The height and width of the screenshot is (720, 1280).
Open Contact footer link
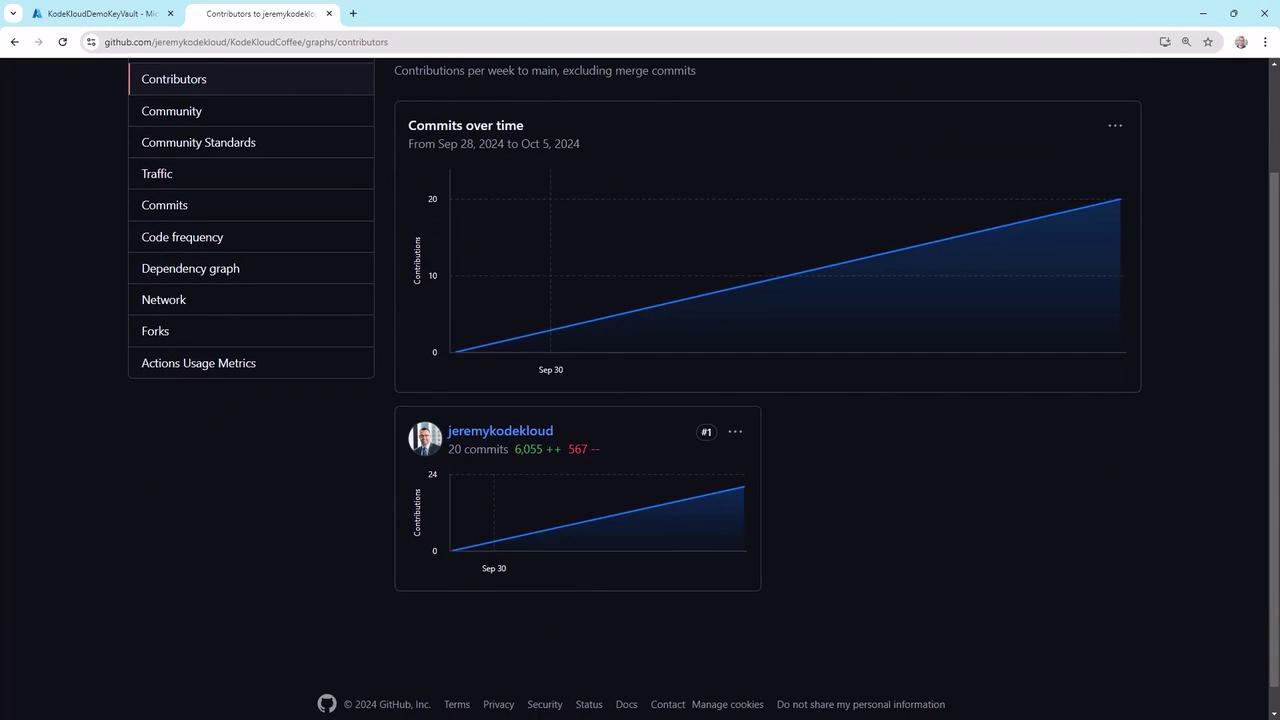click(x=668, y=704)
